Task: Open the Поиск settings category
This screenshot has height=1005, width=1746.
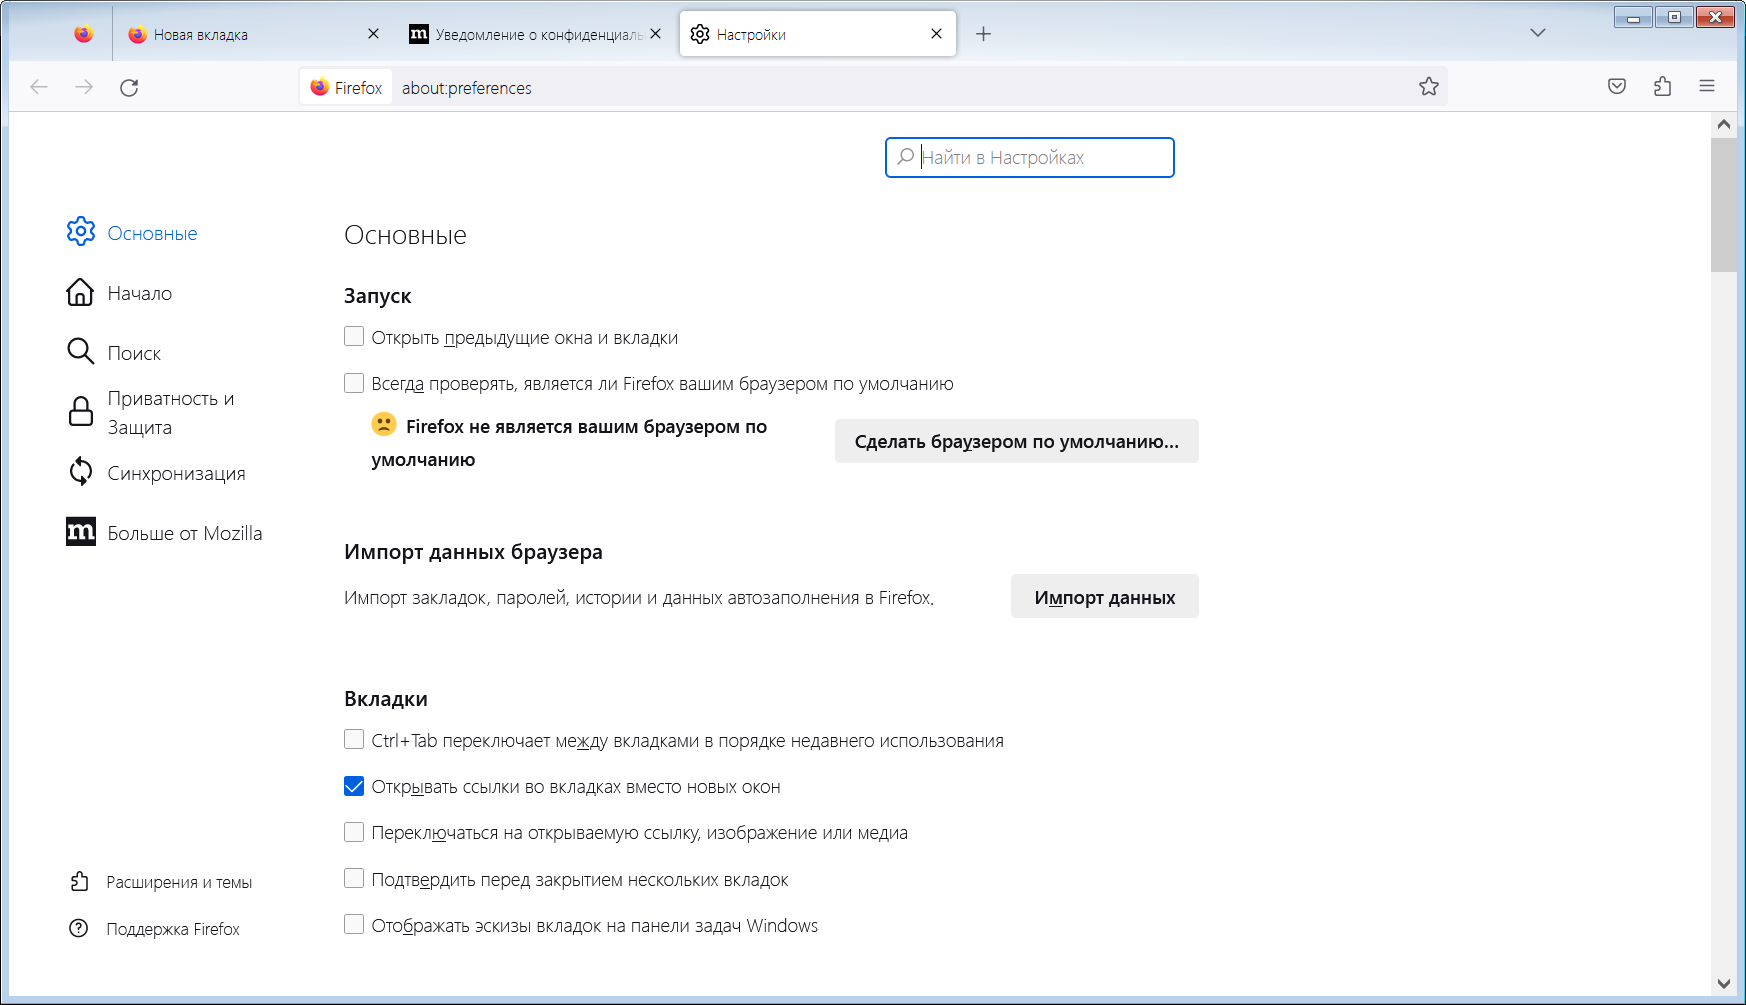Action: click(114, 353)
